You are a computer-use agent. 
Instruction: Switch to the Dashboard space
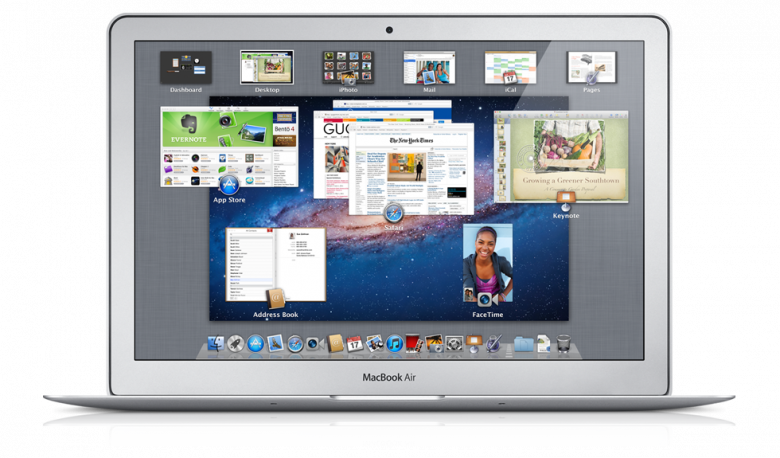[x=186, y=67]
